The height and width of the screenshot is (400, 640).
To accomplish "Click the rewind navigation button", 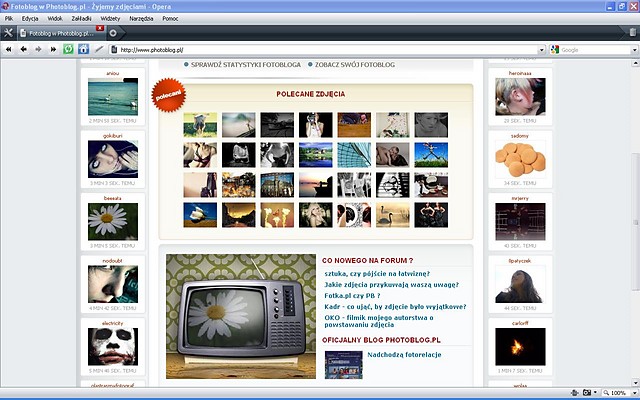I will (x=8, y=49).
